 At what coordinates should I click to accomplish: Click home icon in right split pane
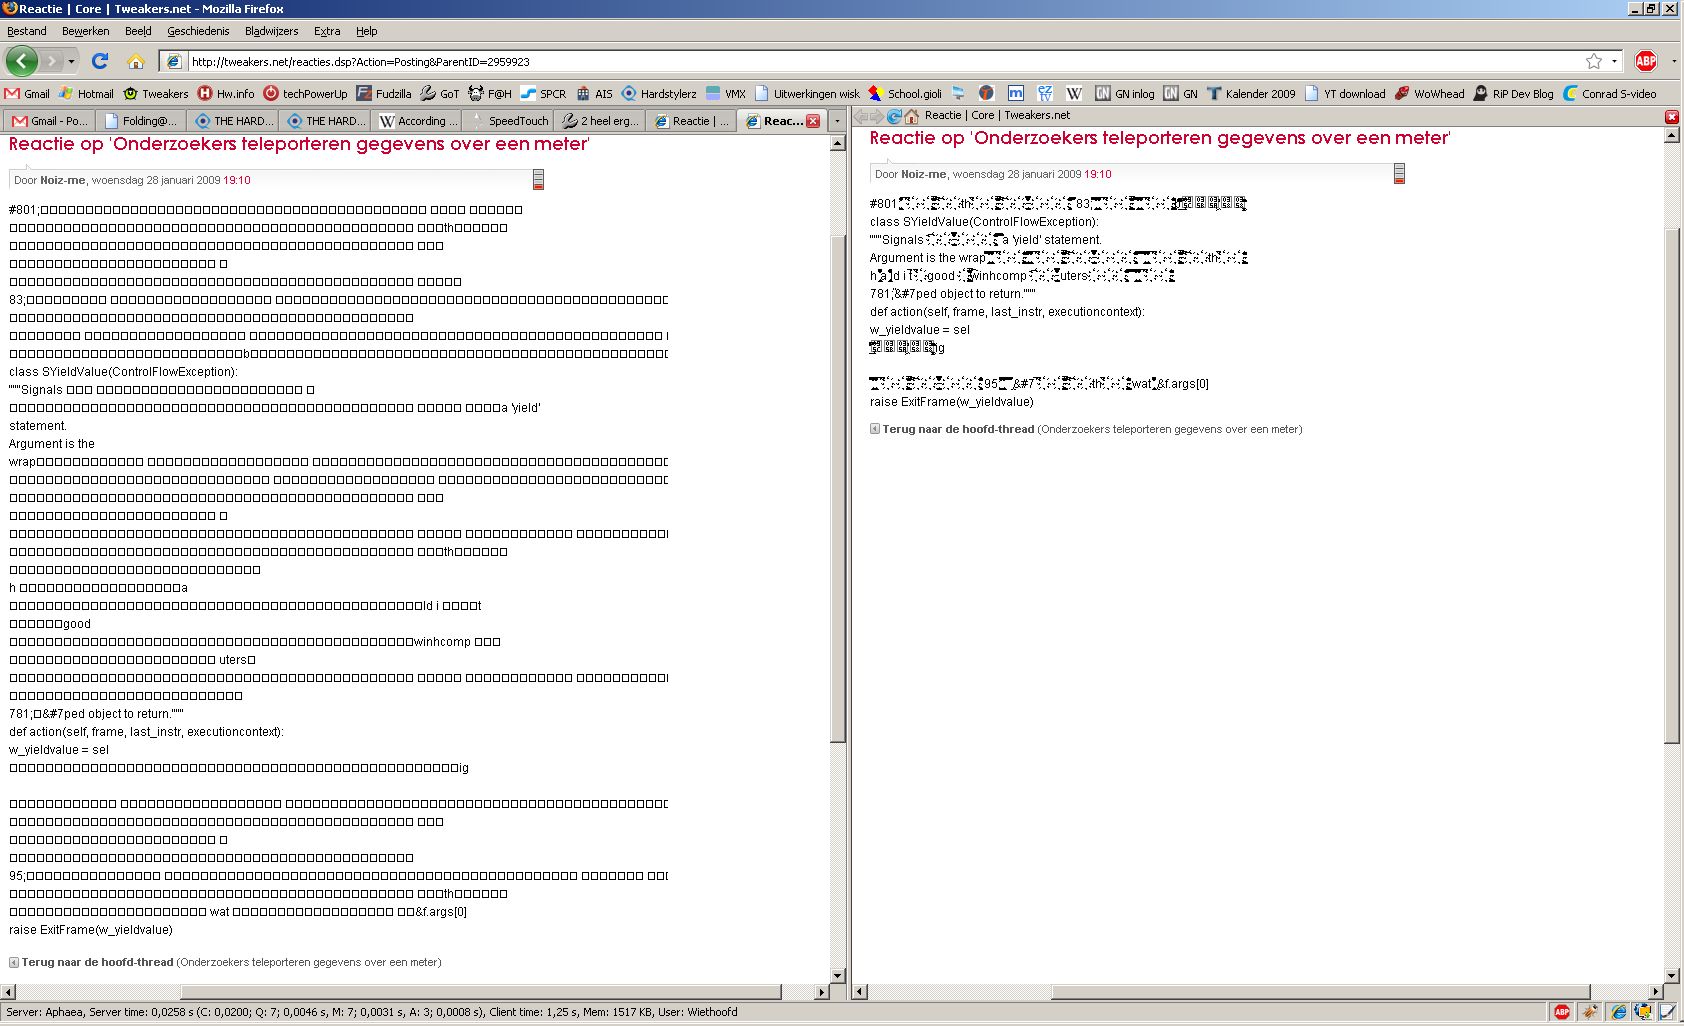[x=911, y=116]
